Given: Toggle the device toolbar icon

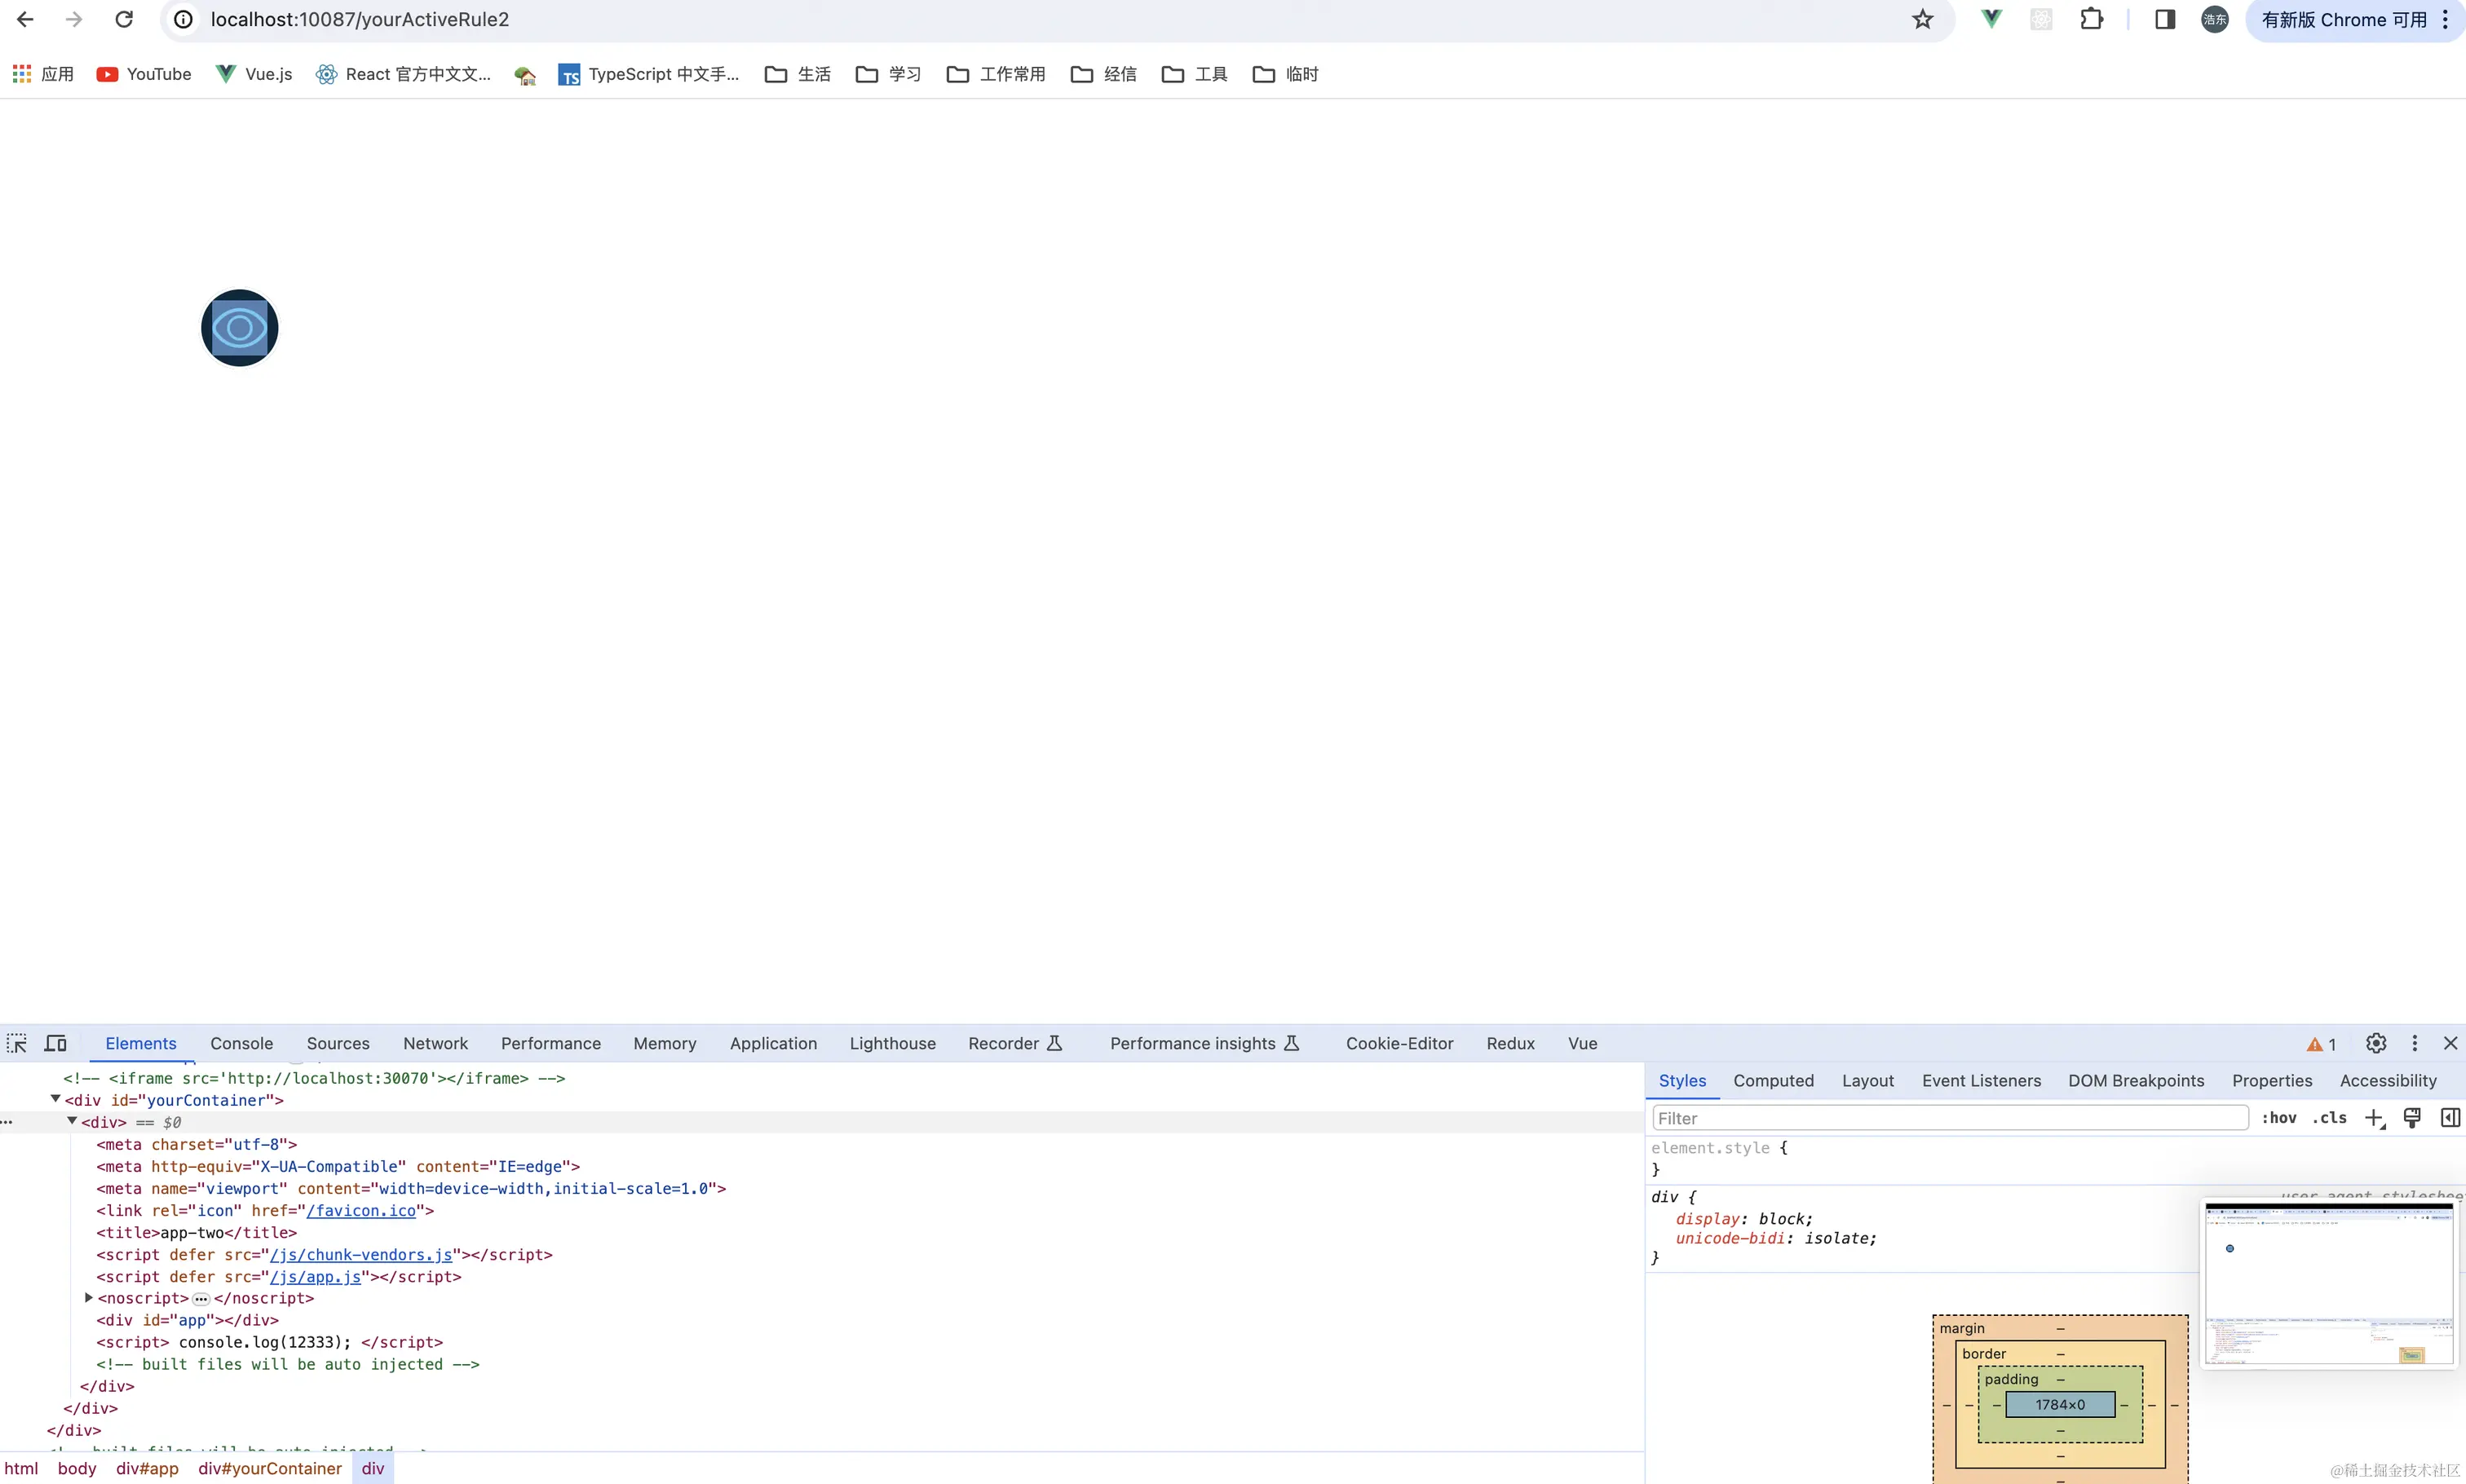Looking at the screenshot, I should click(x=56, y=1044).
